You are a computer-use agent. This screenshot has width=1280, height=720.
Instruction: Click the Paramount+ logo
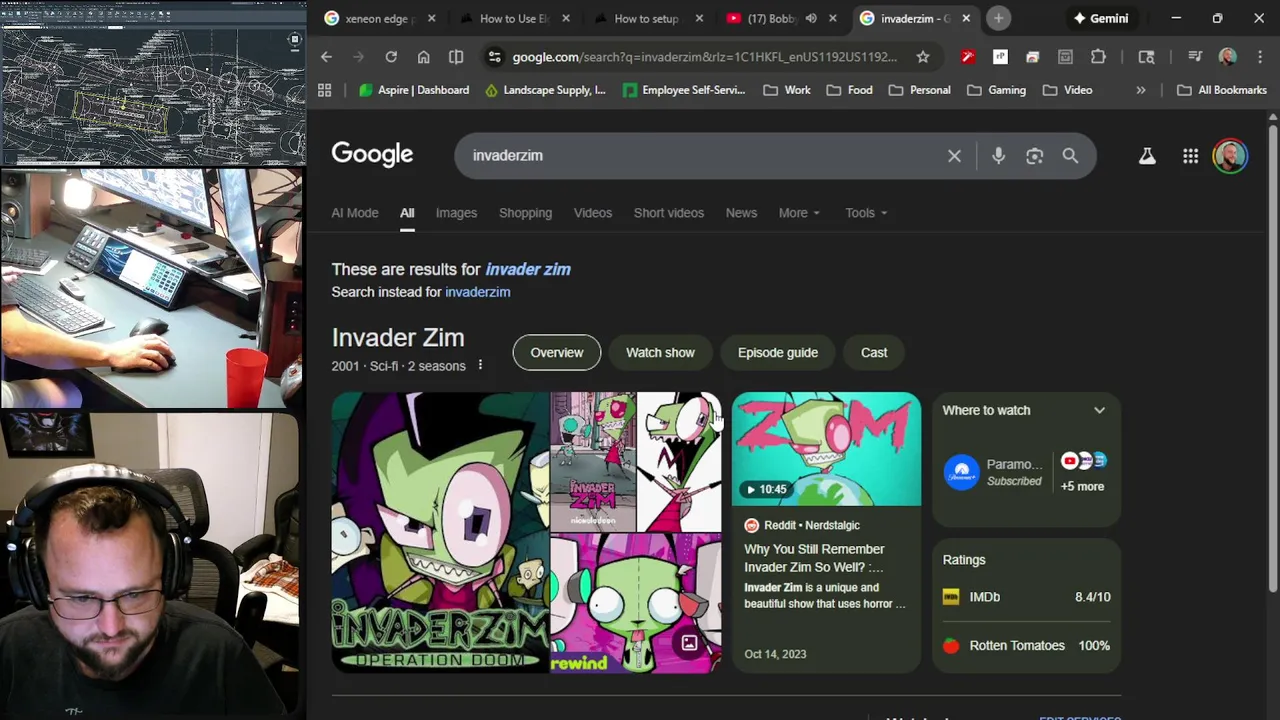(962, 472)
